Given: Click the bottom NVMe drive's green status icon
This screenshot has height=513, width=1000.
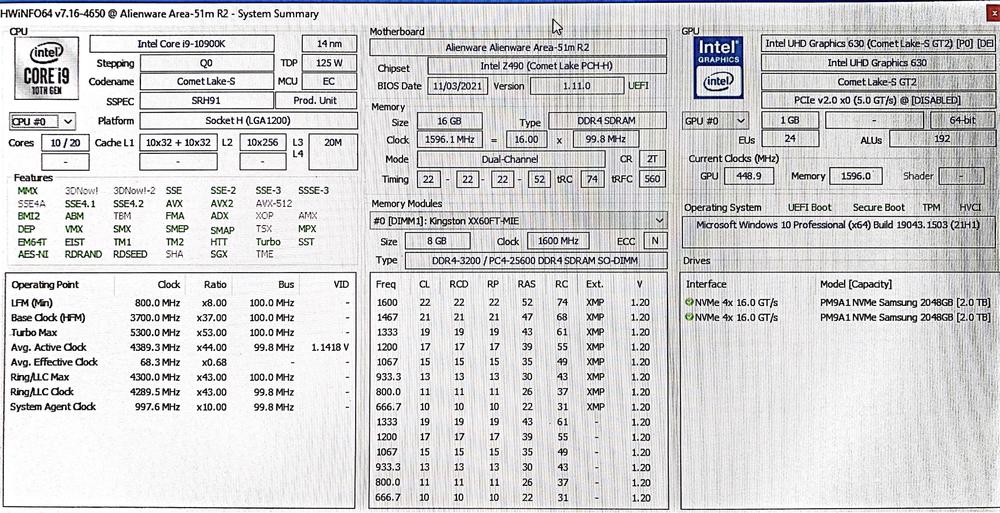Looking at the screenshot, I should click(689, 317).
